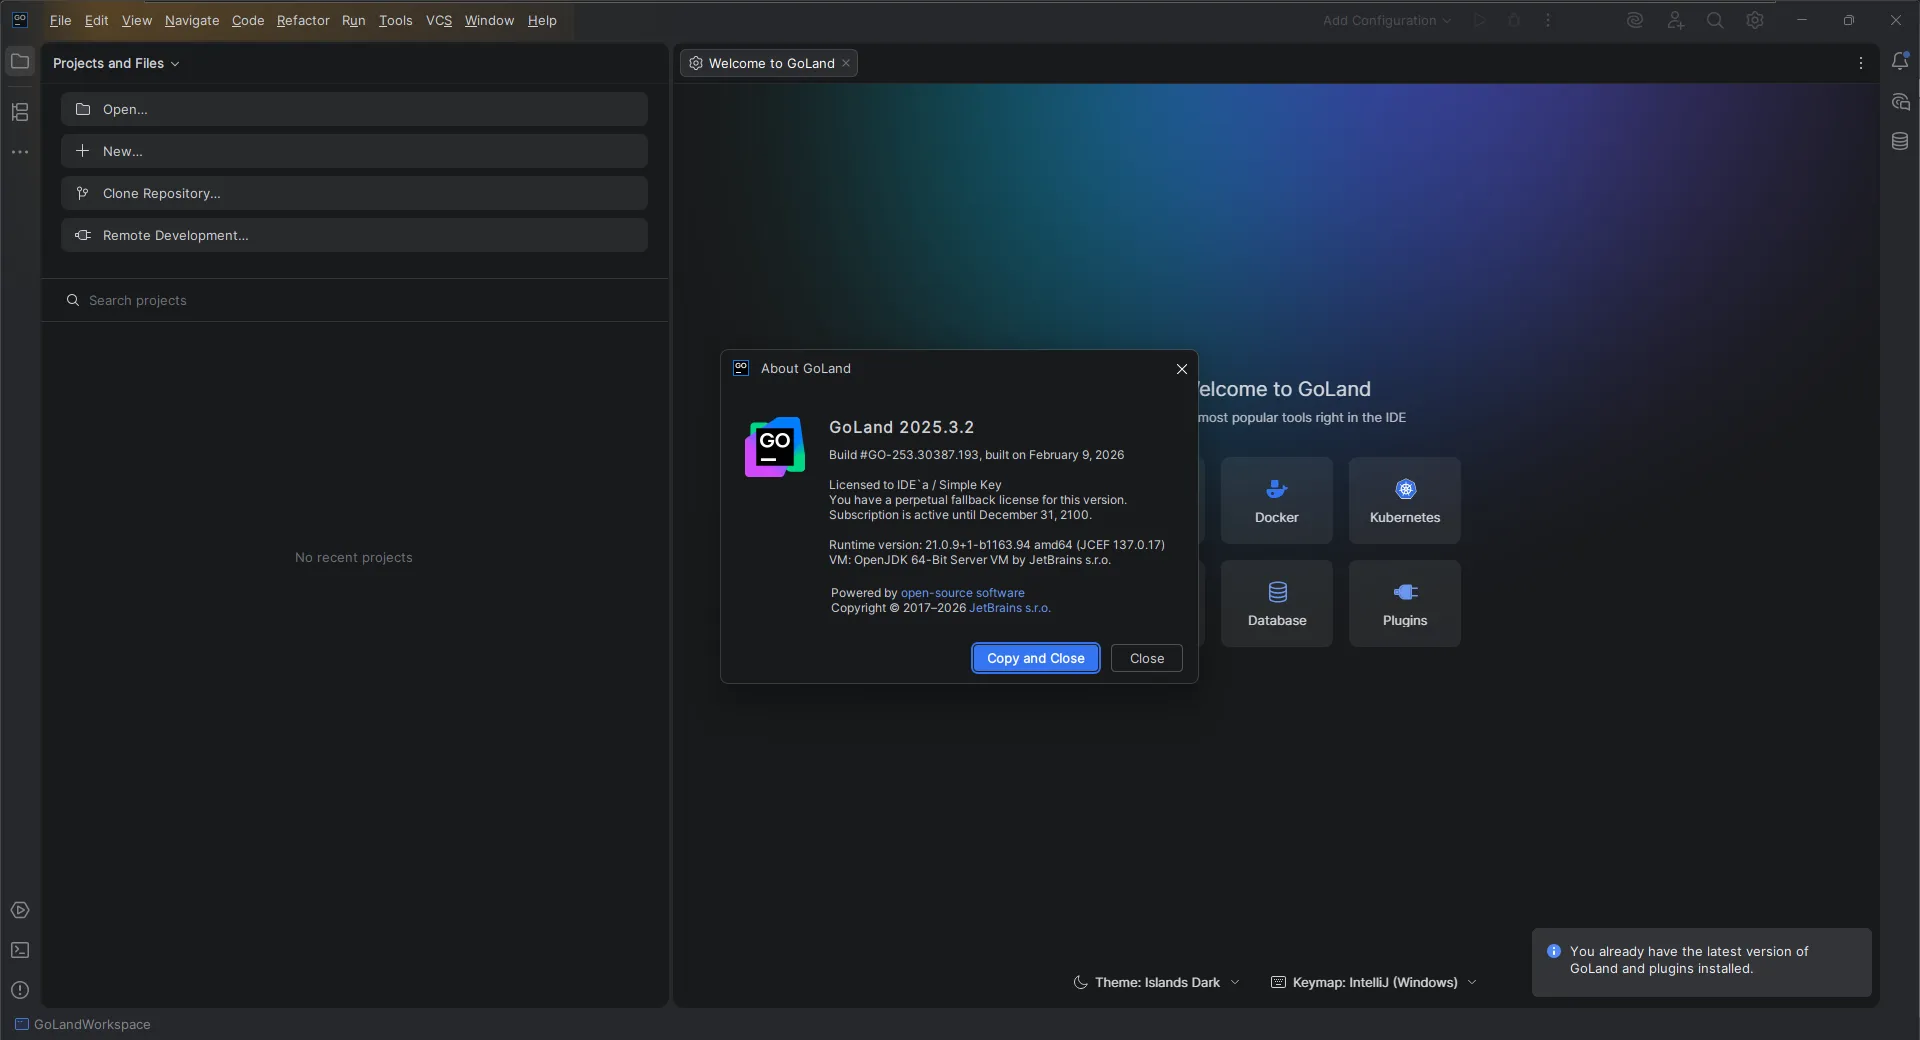Open the Database tool window in right sidebar
Viewport: 1920px width, 1040px height.
tap(1900, 142)
